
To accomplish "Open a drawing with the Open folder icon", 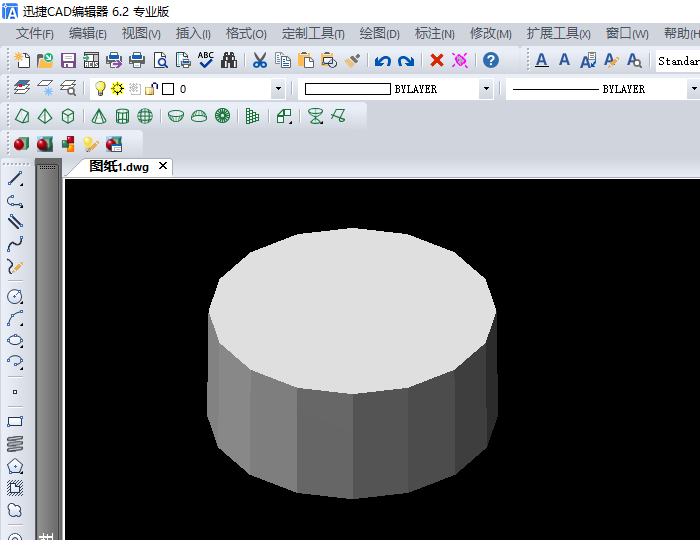I will click(45, 60).
